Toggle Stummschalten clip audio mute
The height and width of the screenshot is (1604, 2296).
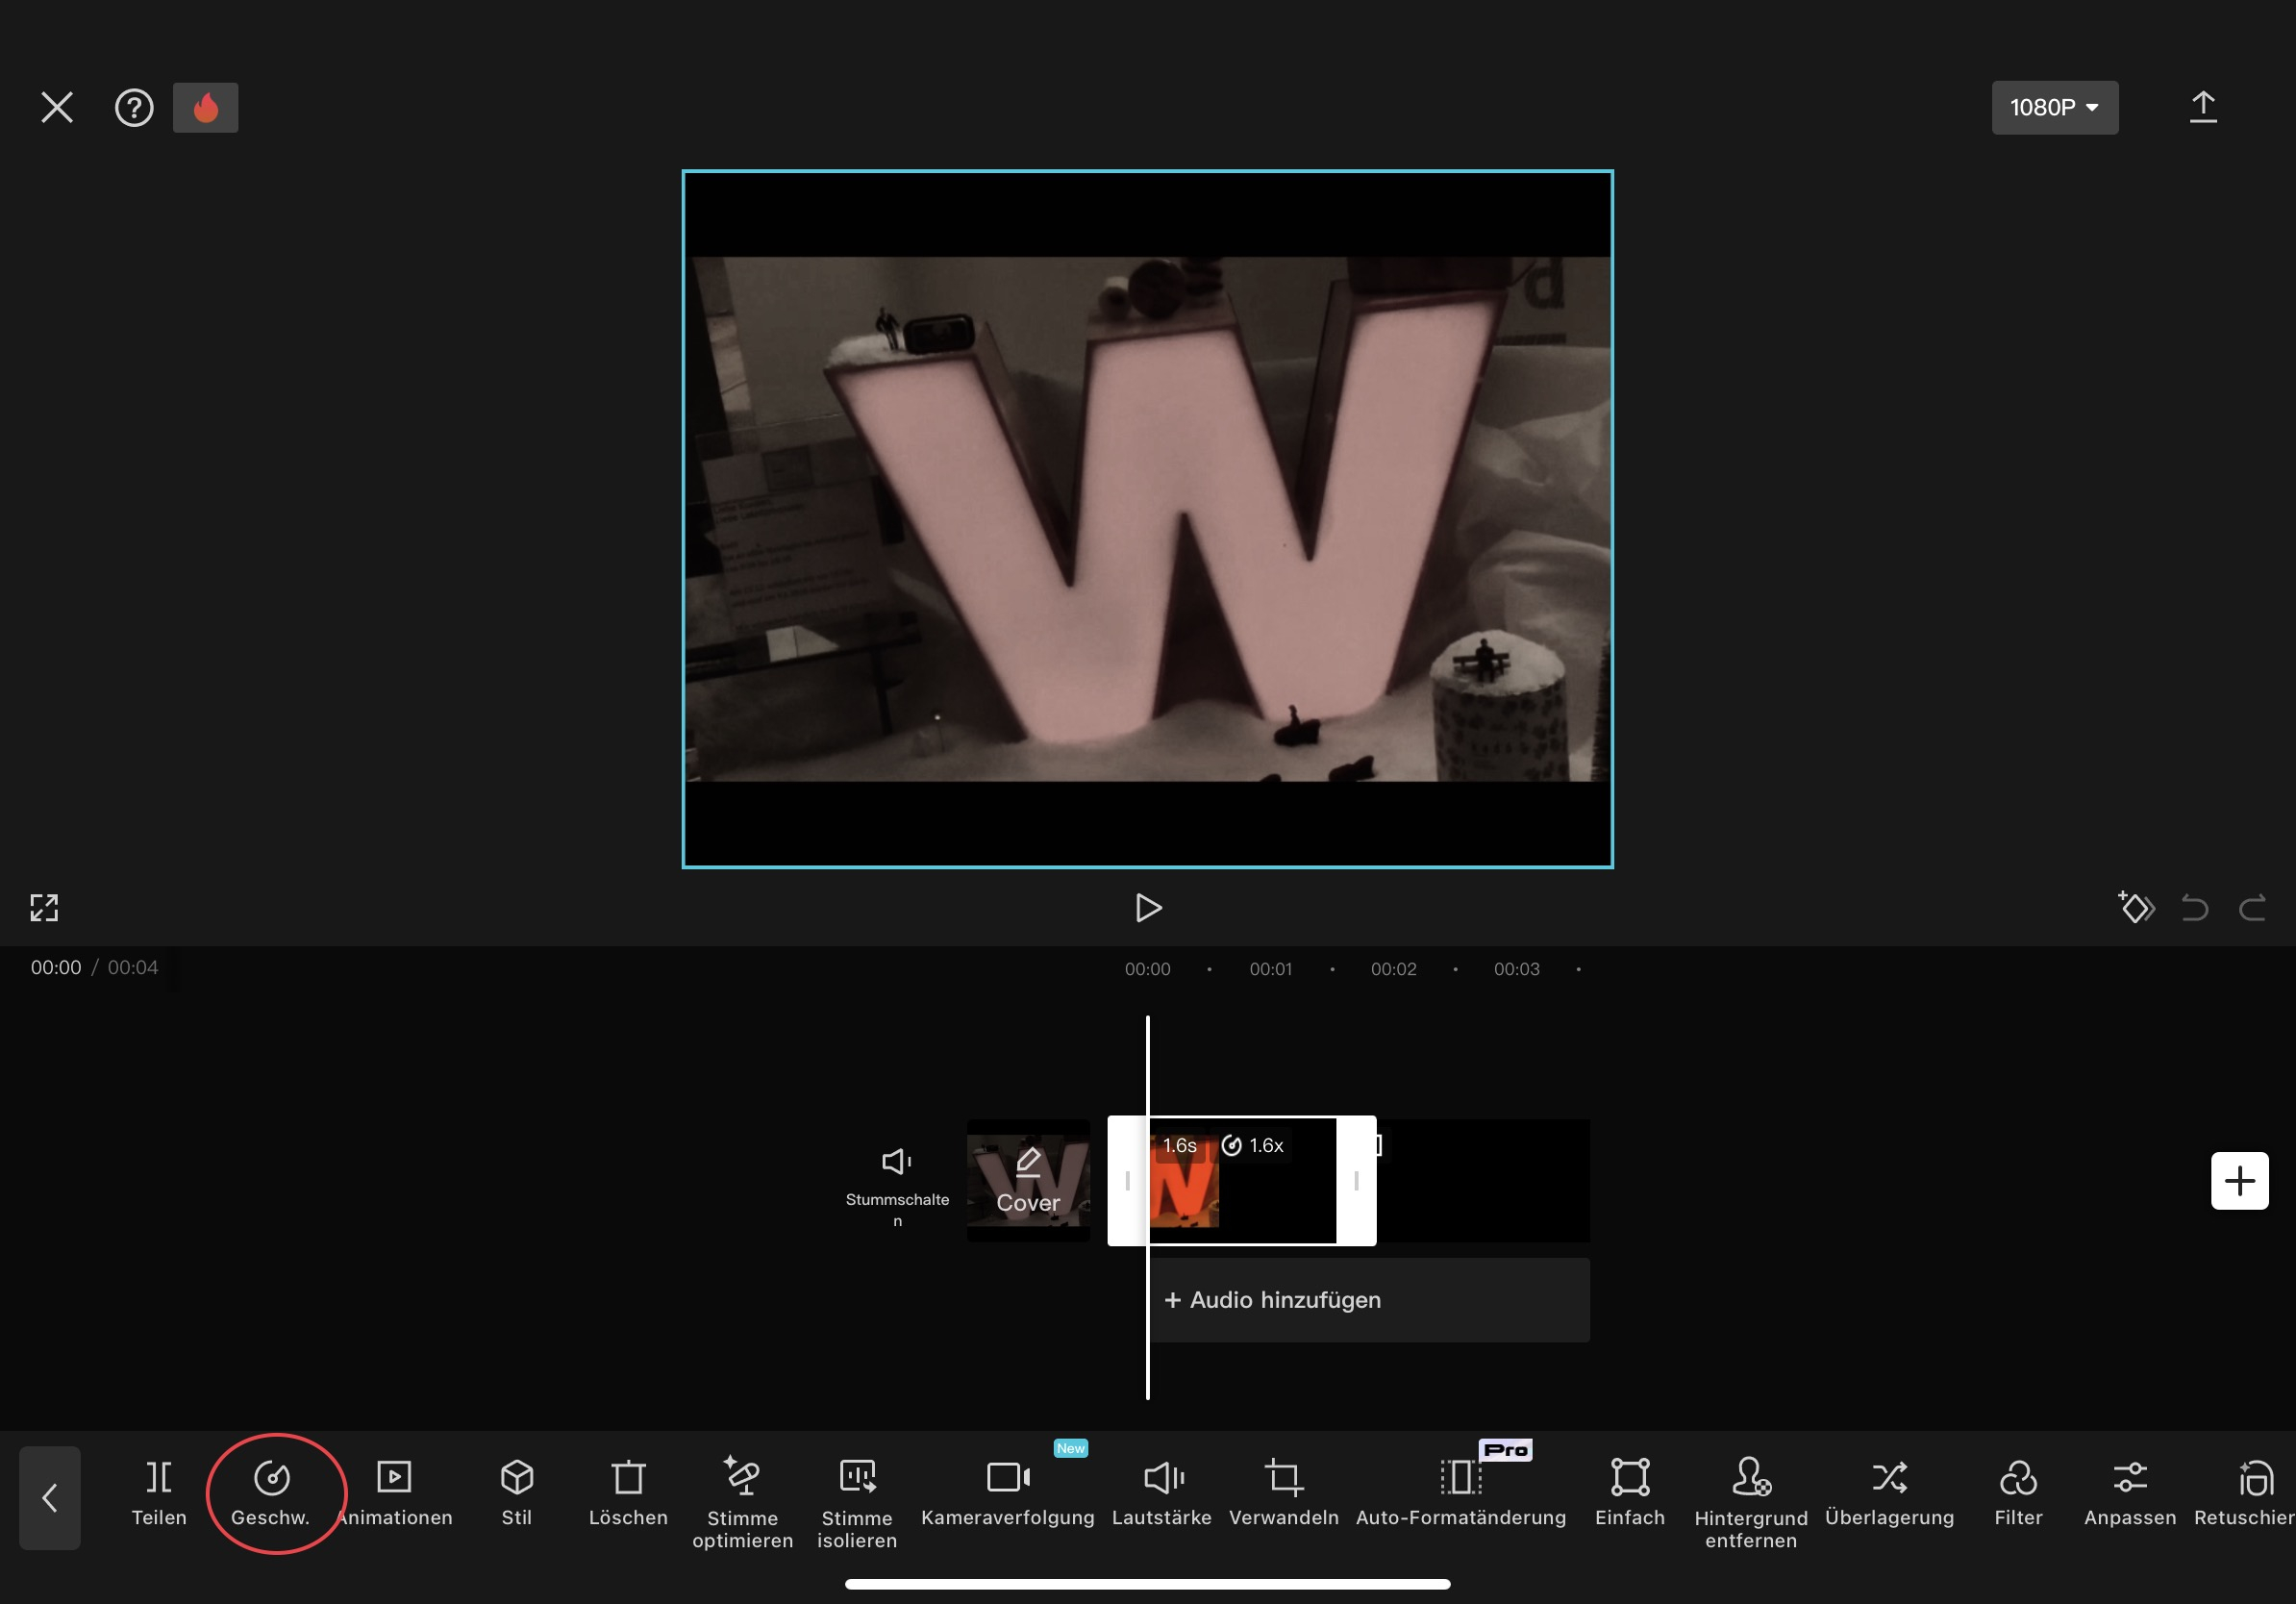897,1181
